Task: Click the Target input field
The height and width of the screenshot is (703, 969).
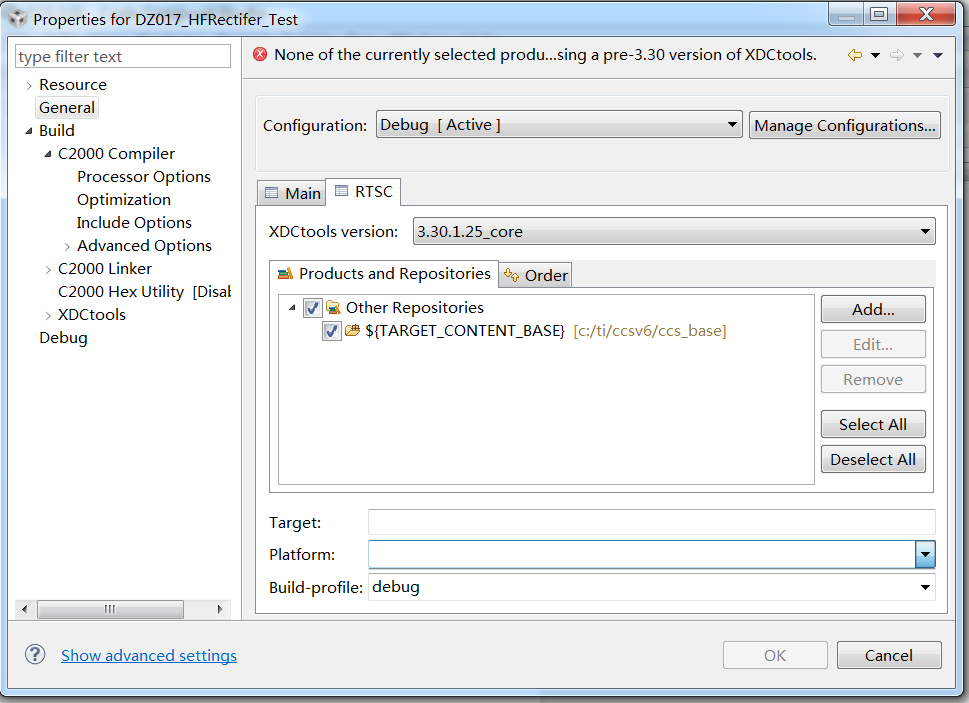Action: pos(651,522)
